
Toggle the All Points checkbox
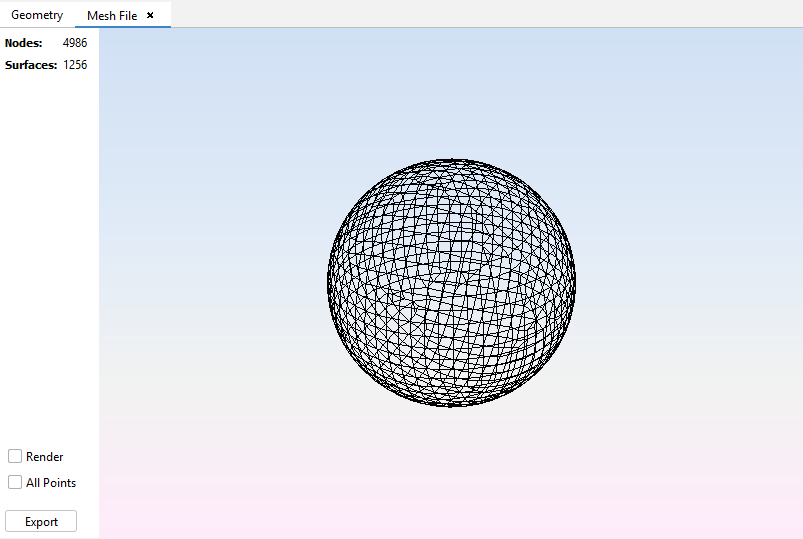click(15, 482)
